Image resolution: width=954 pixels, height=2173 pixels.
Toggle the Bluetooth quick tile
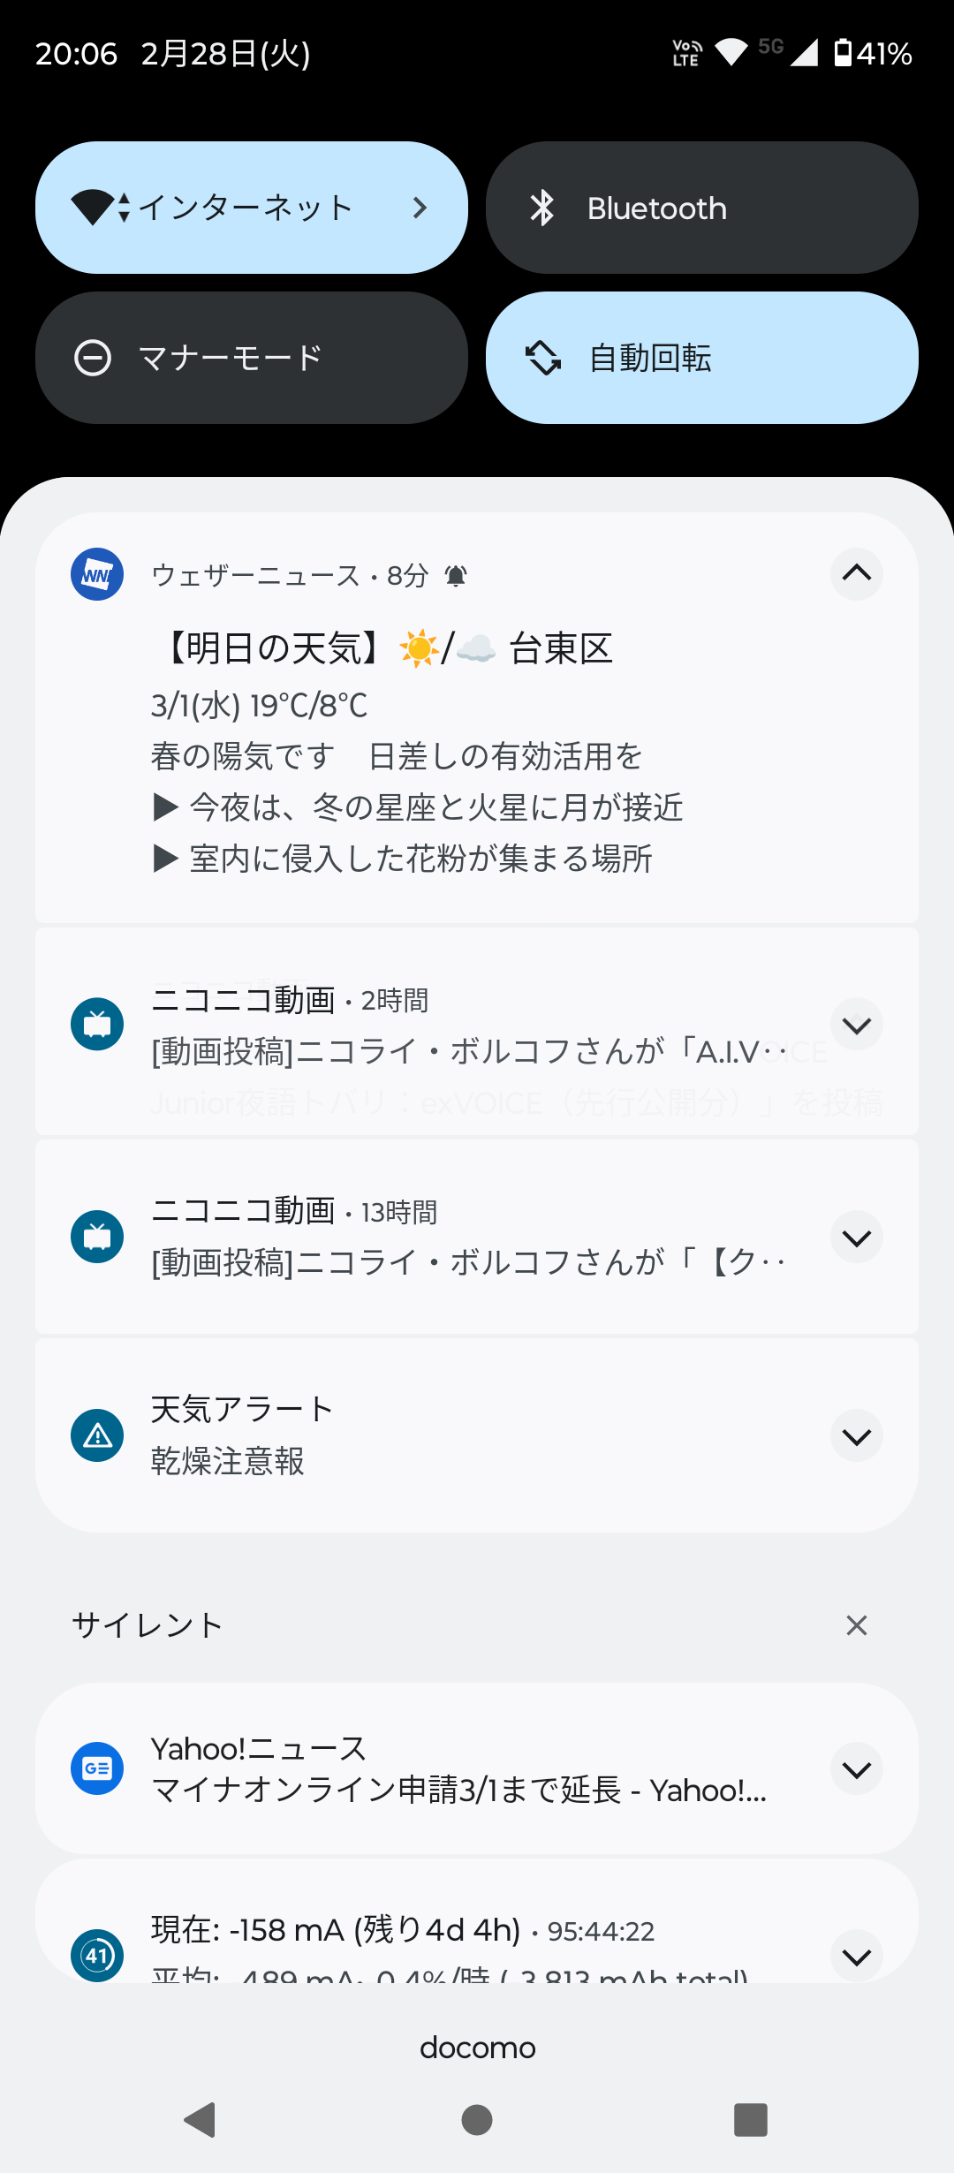coord(701,208)
